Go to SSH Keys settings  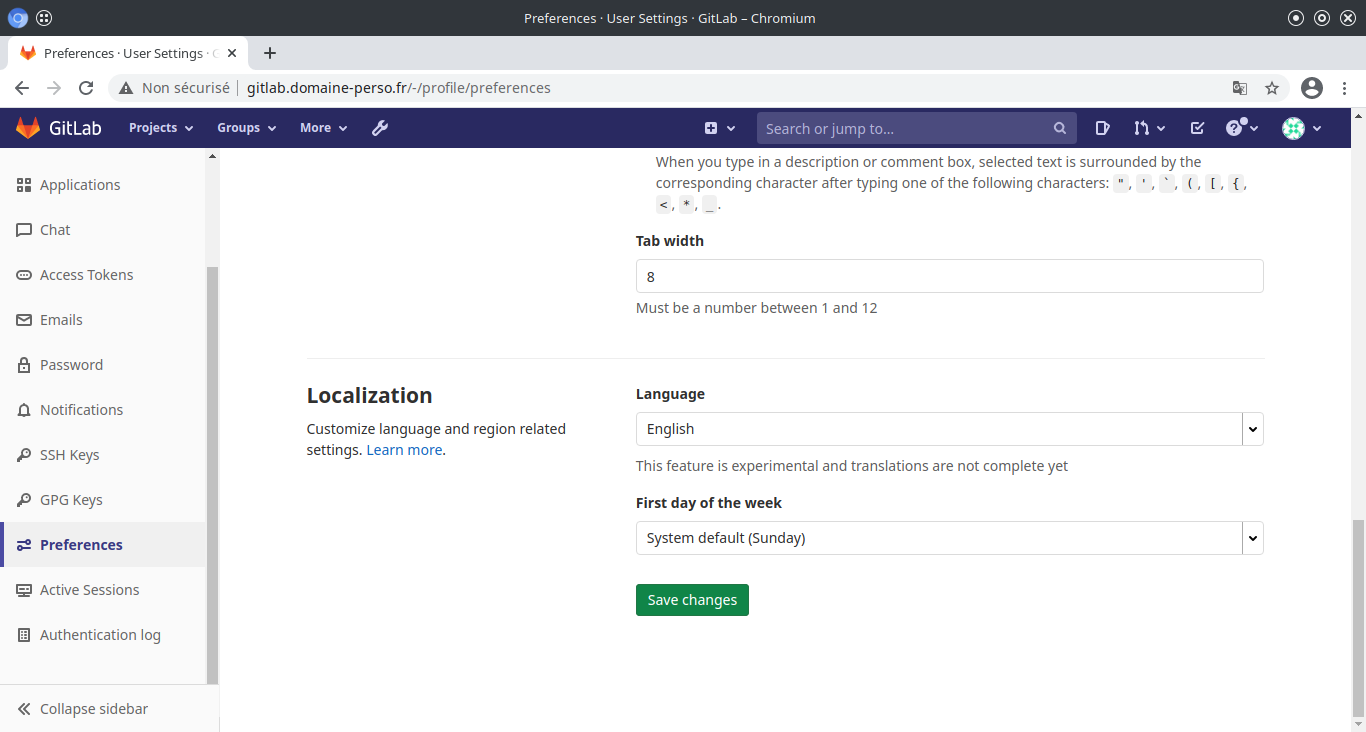click(69, 455)
